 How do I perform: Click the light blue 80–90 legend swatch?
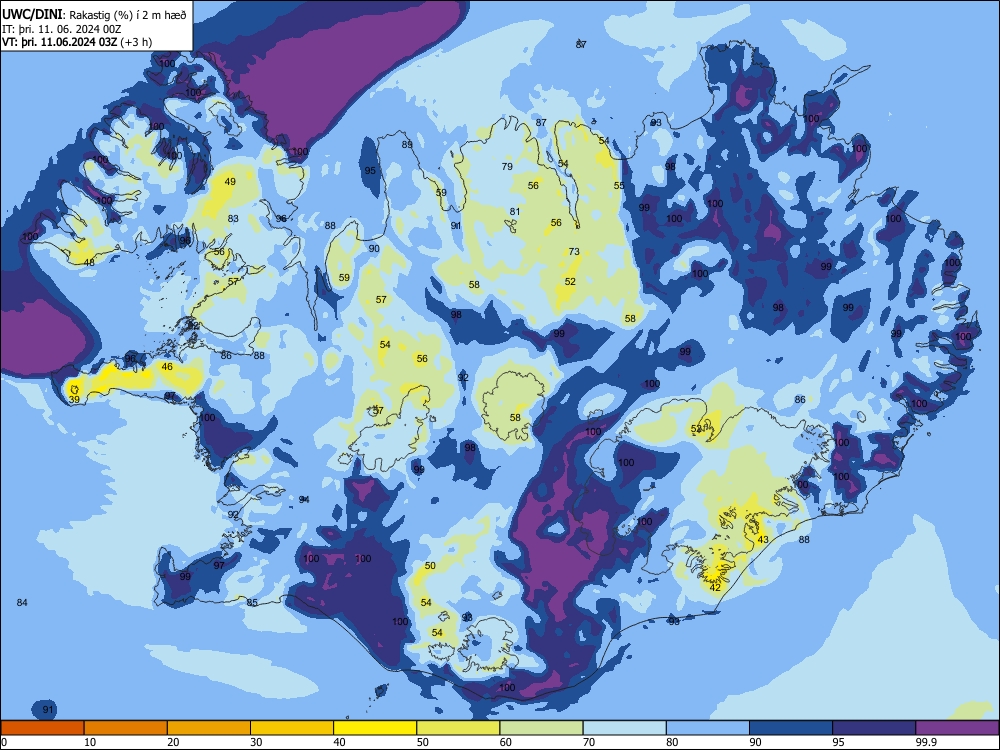tap(708, 728)
